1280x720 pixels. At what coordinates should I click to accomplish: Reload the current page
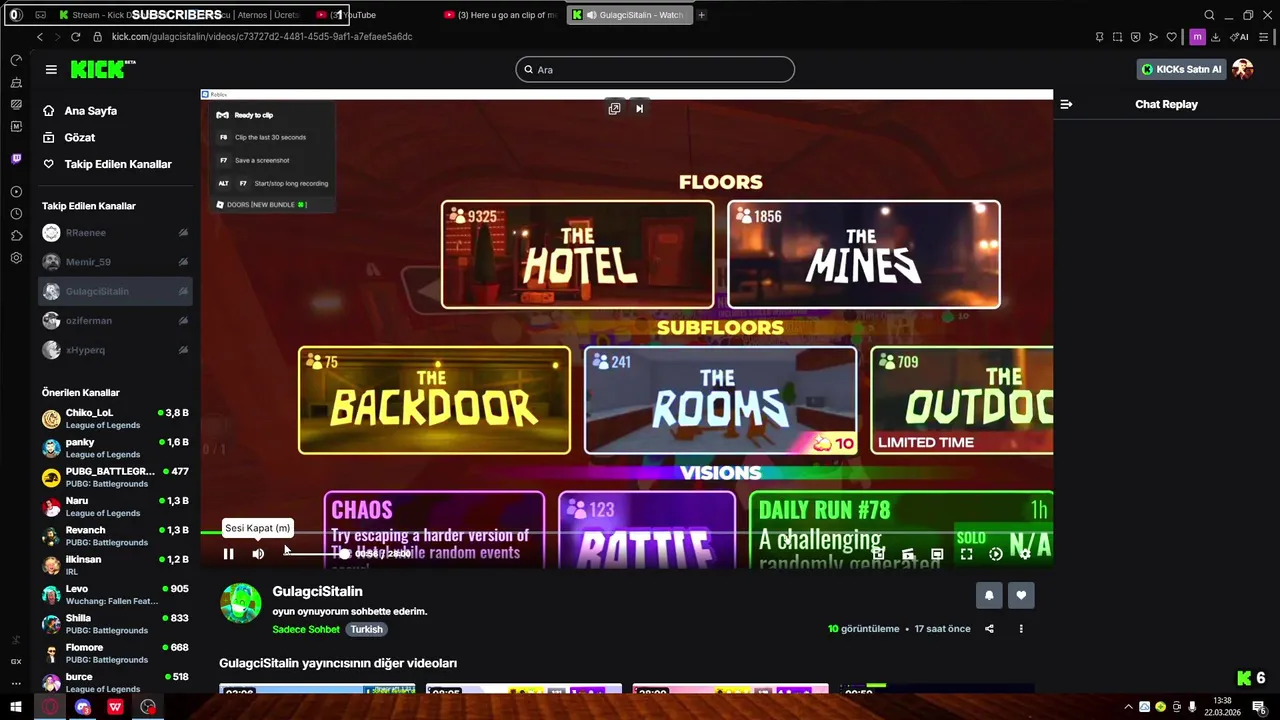tap(75, 37)
